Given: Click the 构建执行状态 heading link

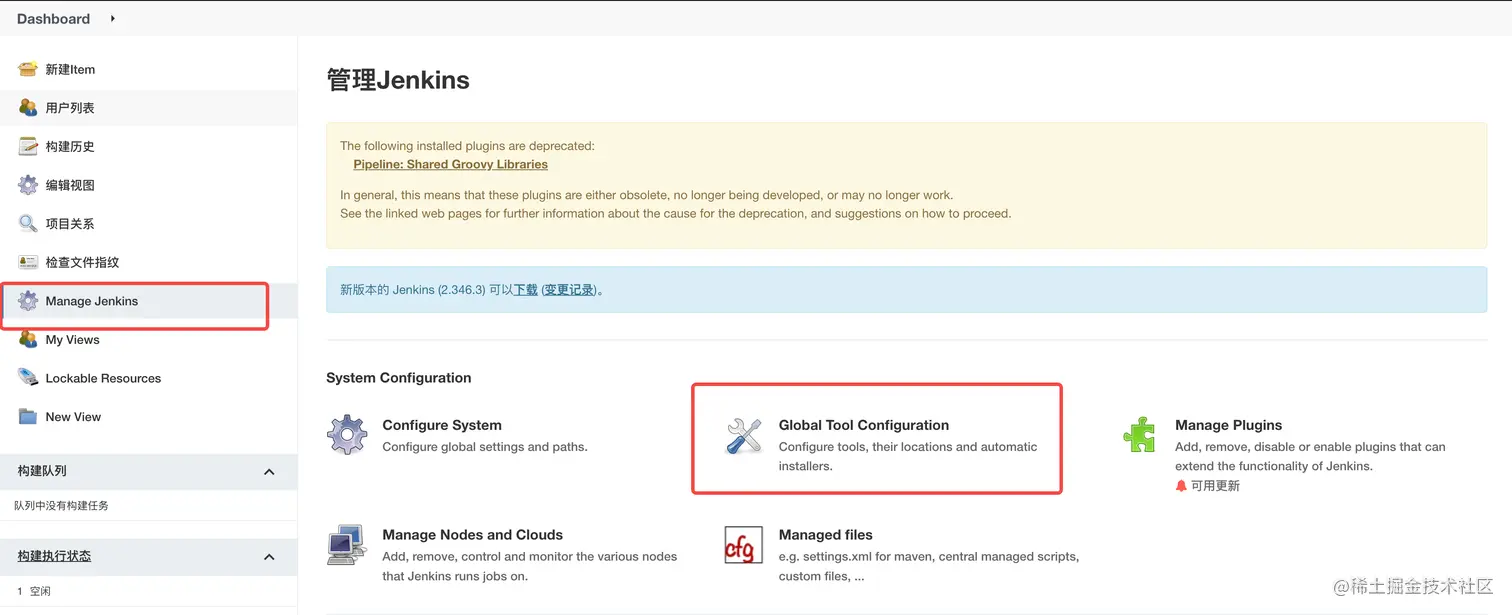Looking at the screenshot, I should pos(54,556).
